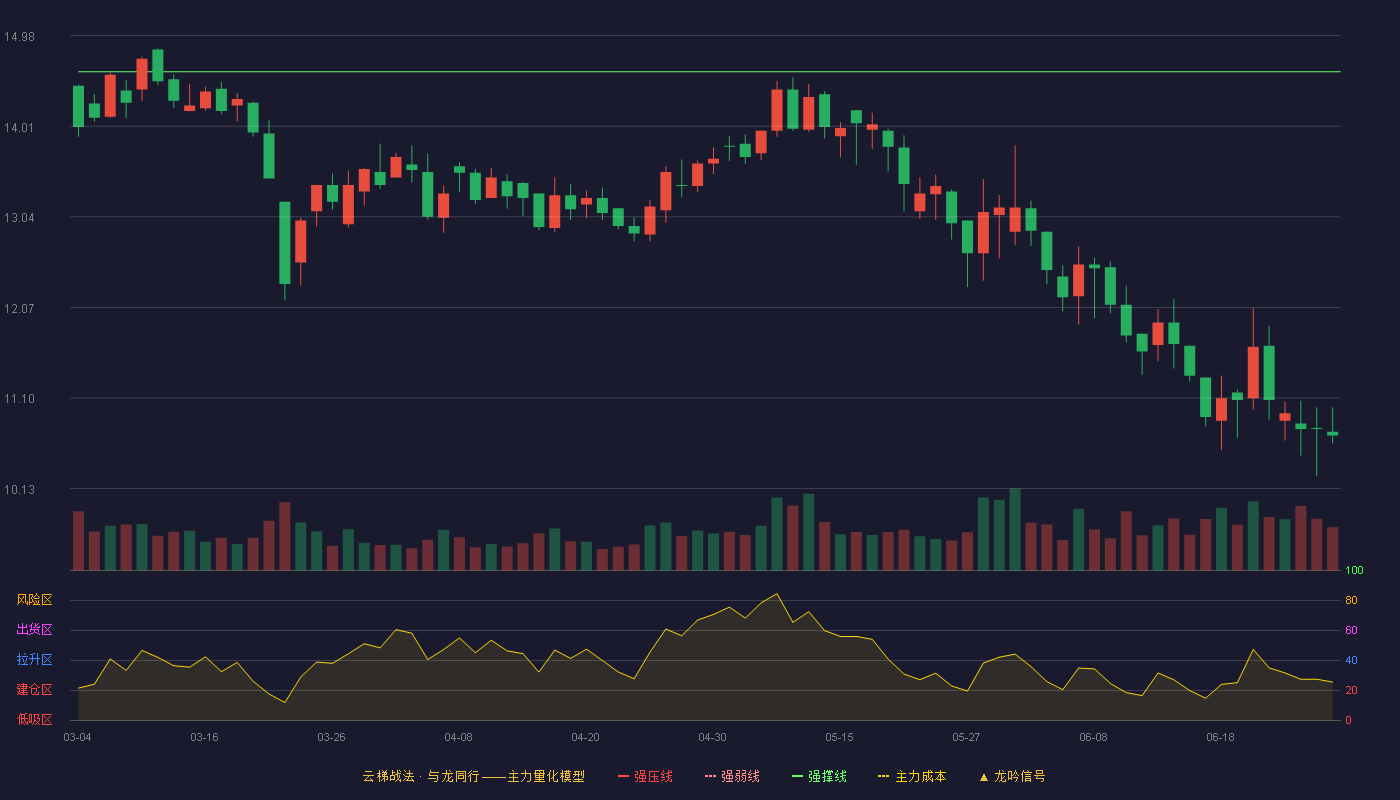Toggle the 强压线 legend entry
This screenshot has height=800, width=1400.
pyautogui.click(x=645, y=776)
